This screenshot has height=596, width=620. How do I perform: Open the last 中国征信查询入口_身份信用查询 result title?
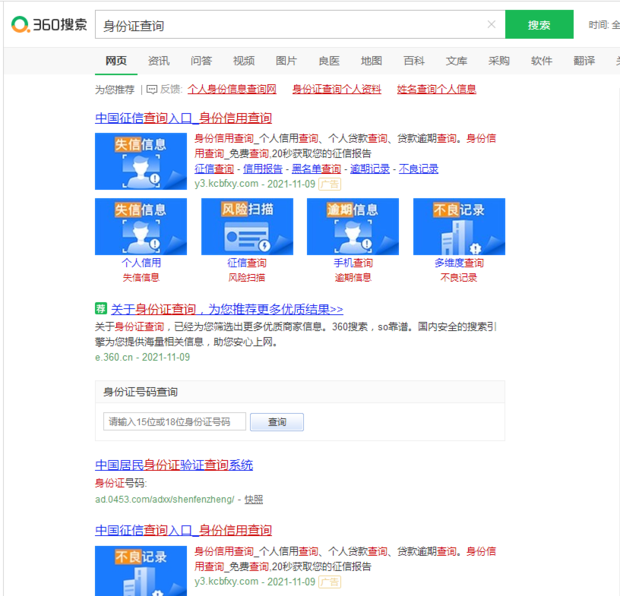click(x=183, y=530)
